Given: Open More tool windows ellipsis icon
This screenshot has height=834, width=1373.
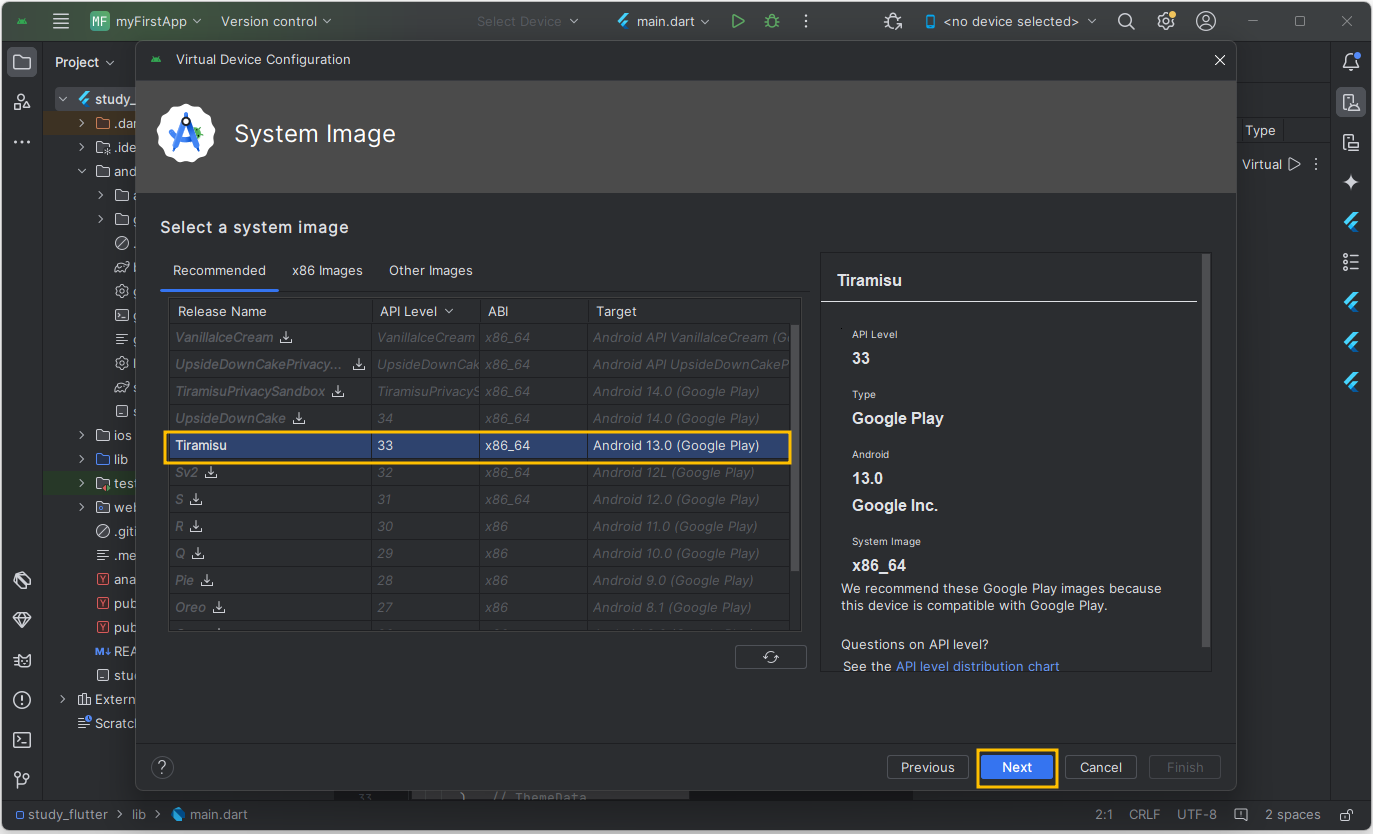Looking at the screenshot, I should (x=21, y=142).
